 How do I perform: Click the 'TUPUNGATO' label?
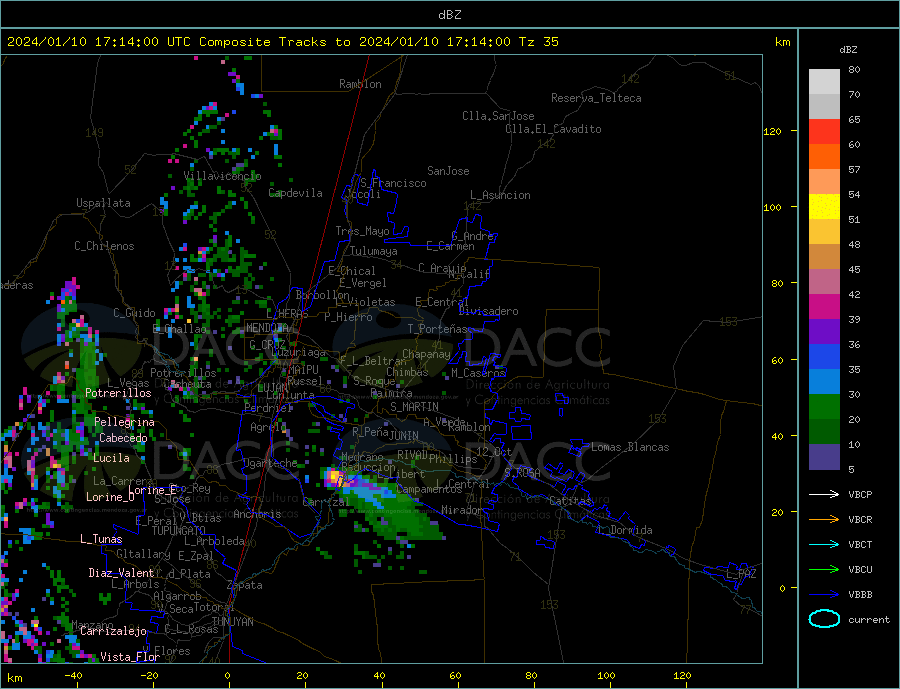pos(179,531)
